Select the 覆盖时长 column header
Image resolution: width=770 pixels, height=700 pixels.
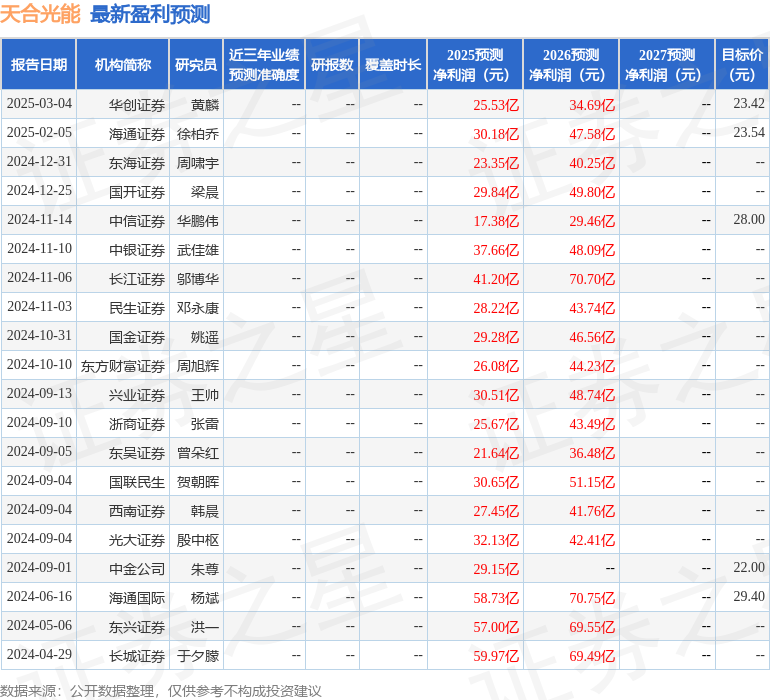click(x=393, y=64)
